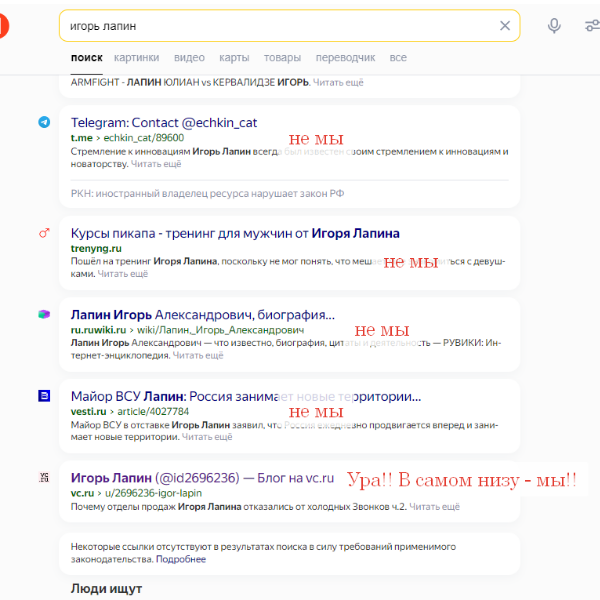Open the 'все' tab
Image resolution: width=600 pixels, height=600 pixels.
[x=398, y=58]
